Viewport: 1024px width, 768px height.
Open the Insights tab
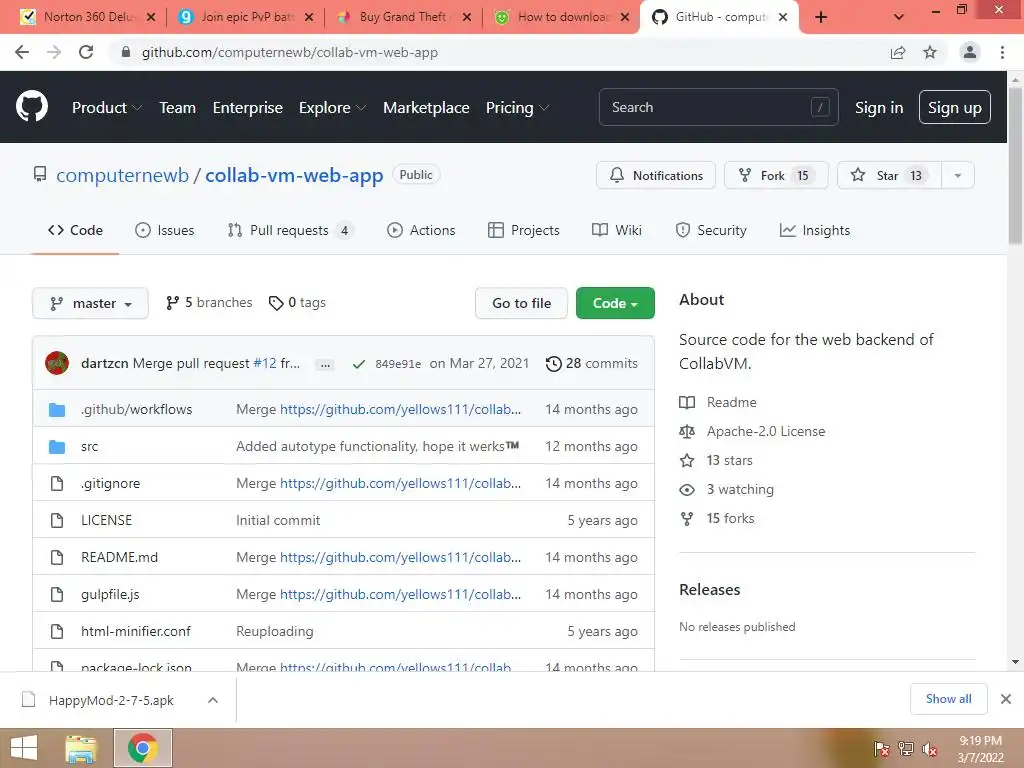tap(815, 231)
